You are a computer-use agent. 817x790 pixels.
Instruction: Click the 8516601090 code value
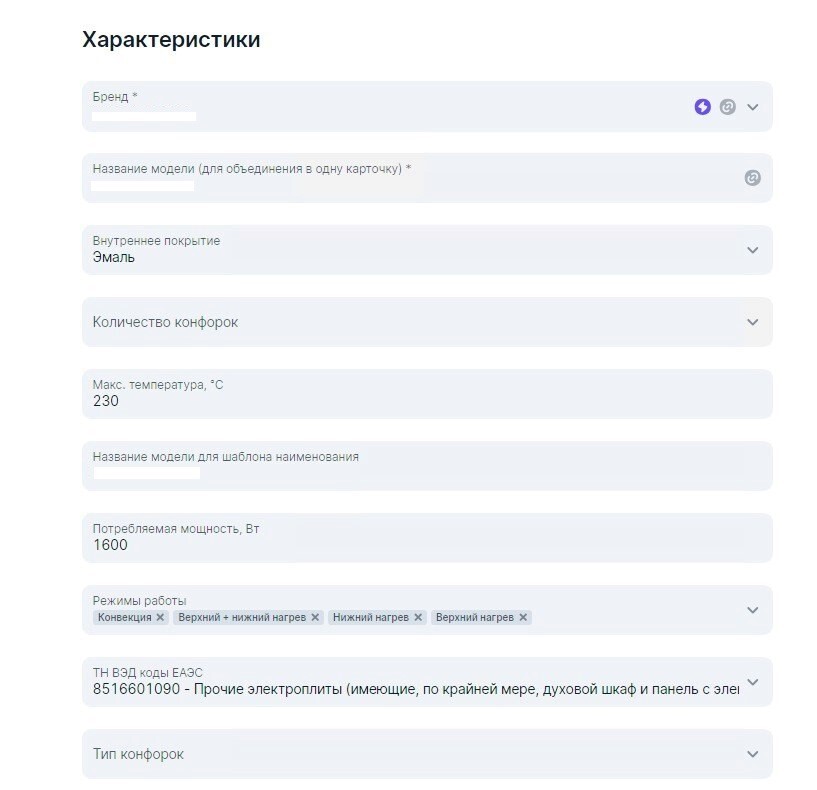click(137, 689)
